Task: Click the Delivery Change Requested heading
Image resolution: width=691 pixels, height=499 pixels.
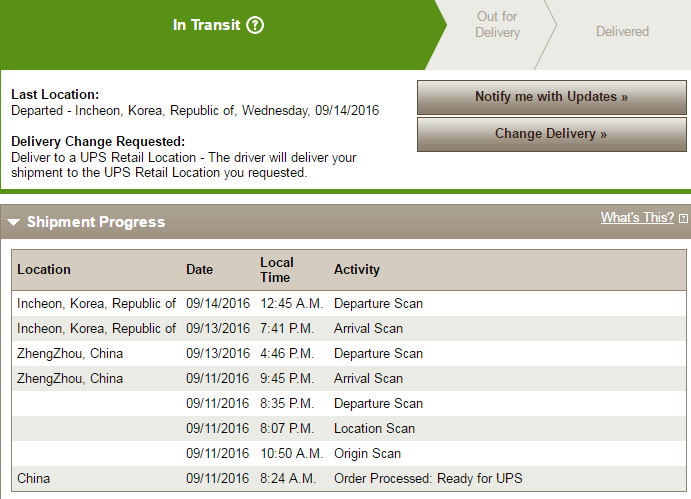Action: (98, 142)
